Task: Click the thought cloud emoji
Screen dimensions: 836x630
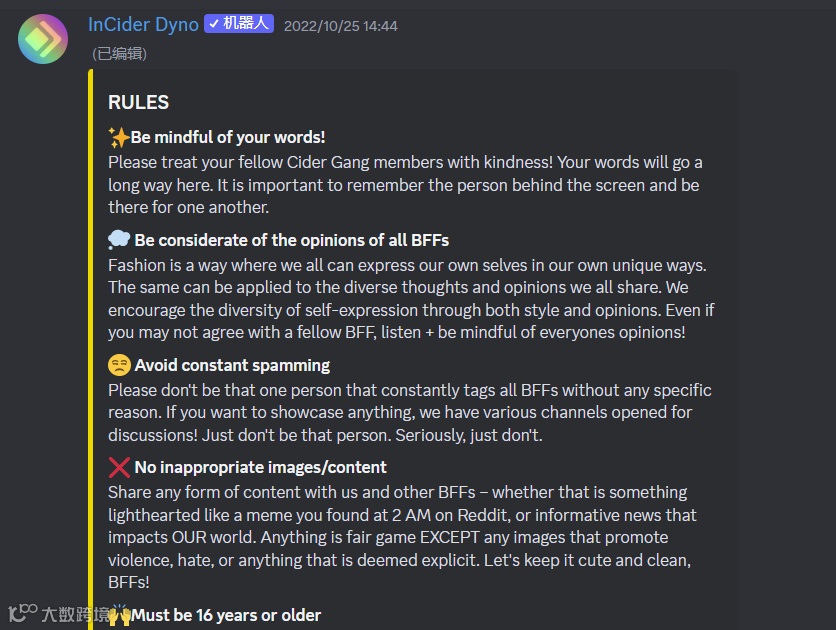Action: tap(119, 240)
